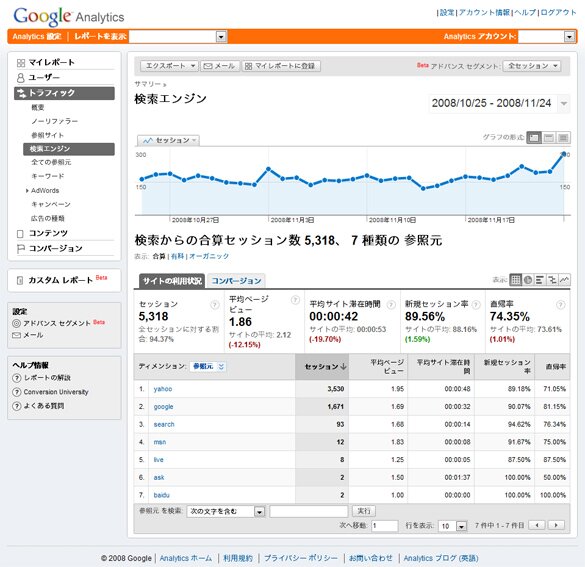Open help for 平均サイト滞在時間 metric
Screen dimensions: 585x567
391,305
